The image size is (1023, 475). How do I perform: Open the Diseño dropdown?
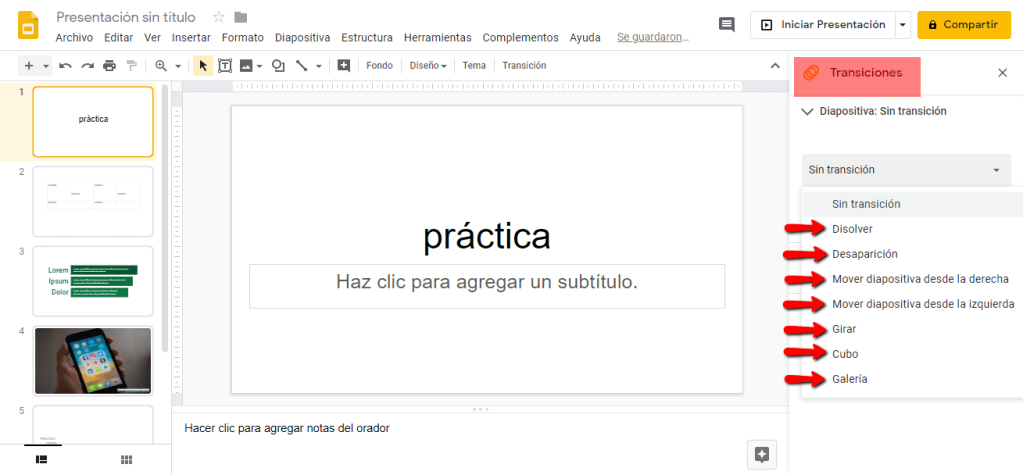click(x=428, y=66)
